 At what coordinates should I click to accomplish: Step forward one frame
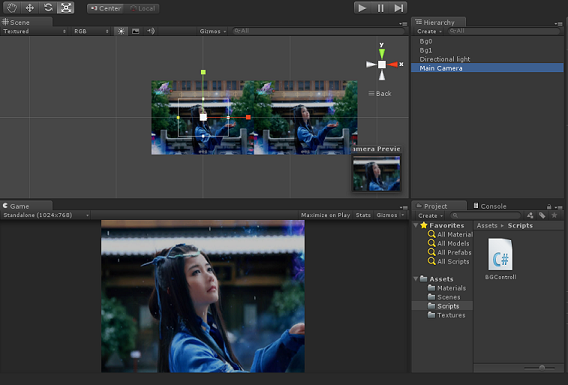click(398, 8)
